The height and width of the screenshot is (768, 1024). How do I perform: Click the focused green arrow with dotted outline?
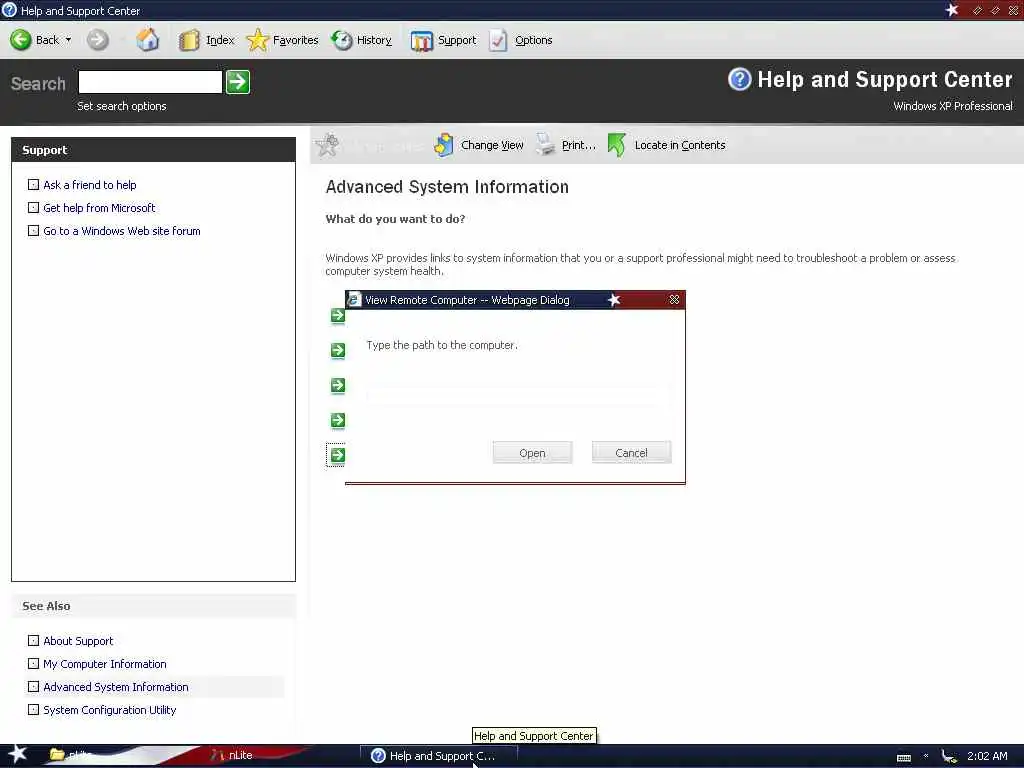337,455
